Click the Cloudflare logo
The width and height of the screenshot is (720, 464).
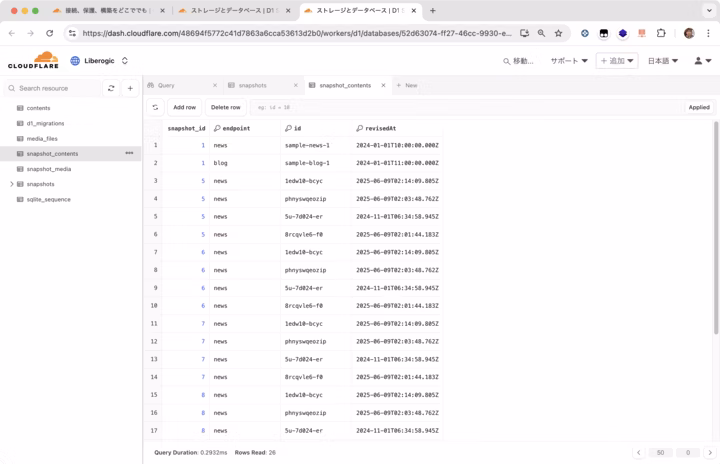[x=33, y=61]
